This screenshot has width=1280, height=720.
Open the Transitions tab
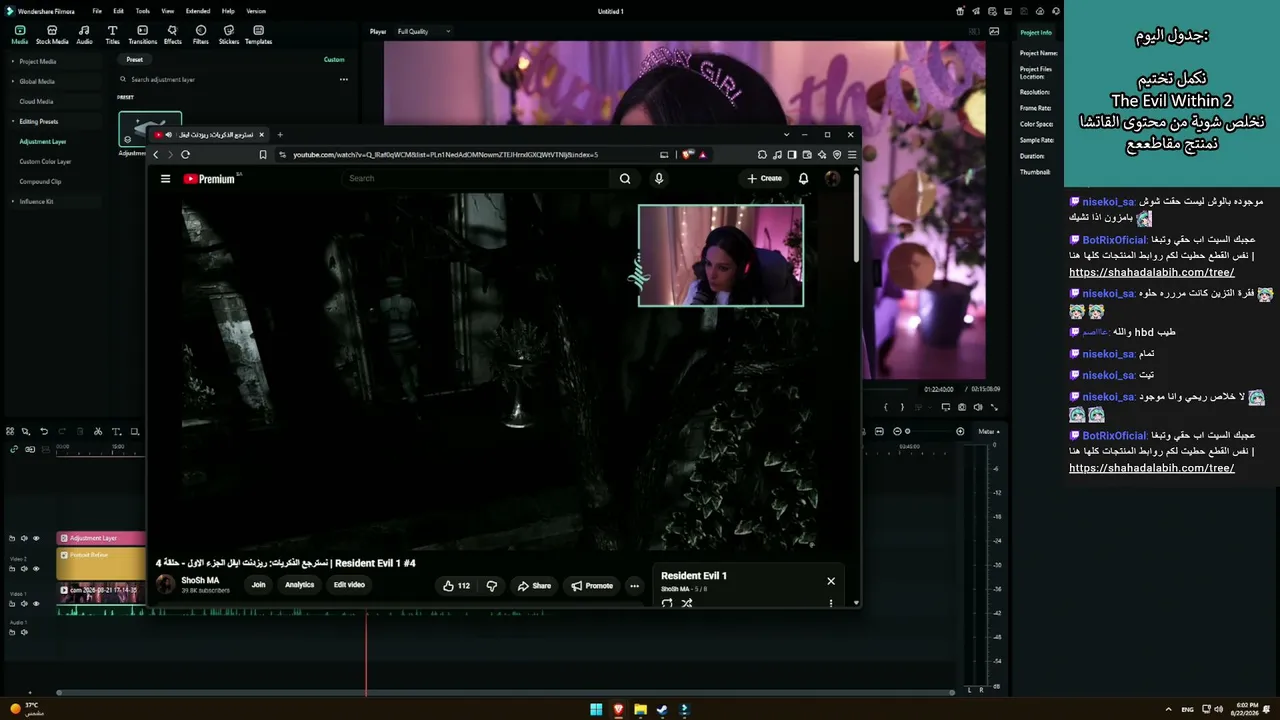[143, 35]
